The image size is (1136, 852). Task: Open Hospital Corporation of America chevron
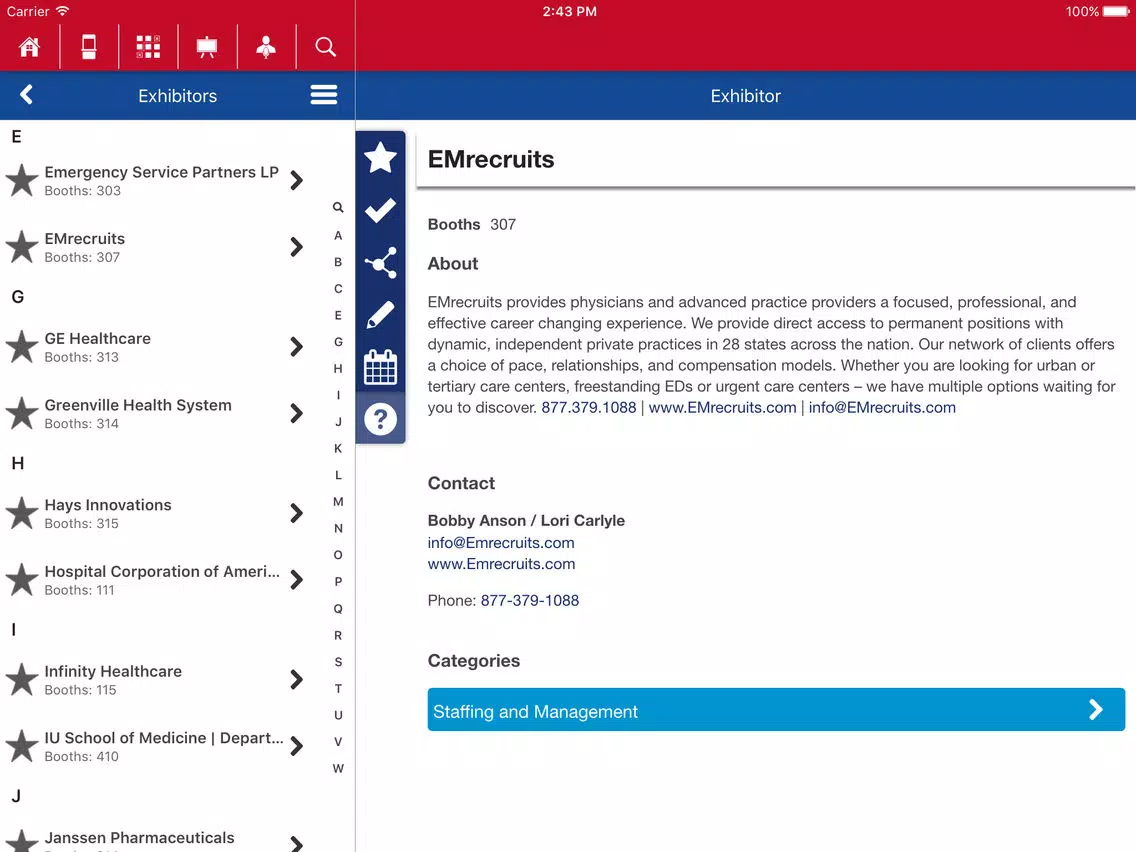point(296,580)
